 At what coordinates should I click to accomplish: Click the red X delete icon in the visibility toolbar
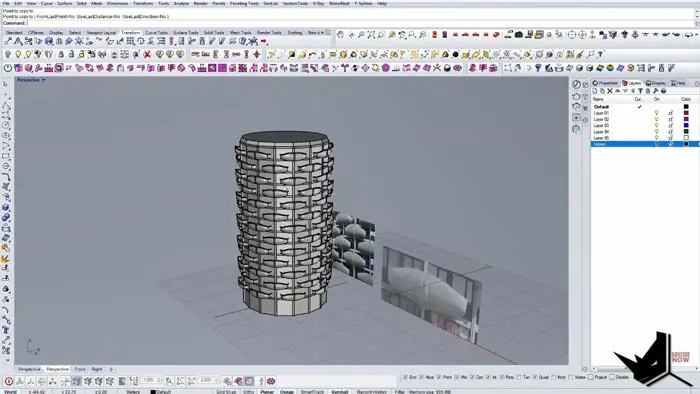pyautogui.click(x=147, y=54)
